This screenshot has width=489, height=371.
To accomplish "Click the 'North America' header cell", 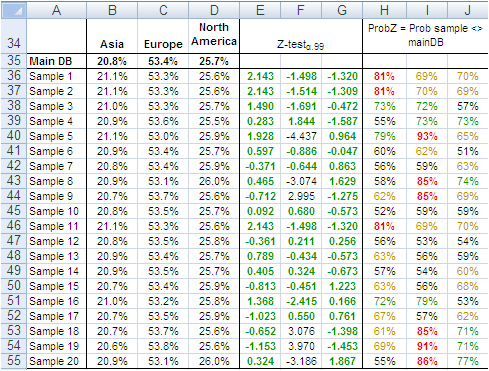I will coord(214,36).
